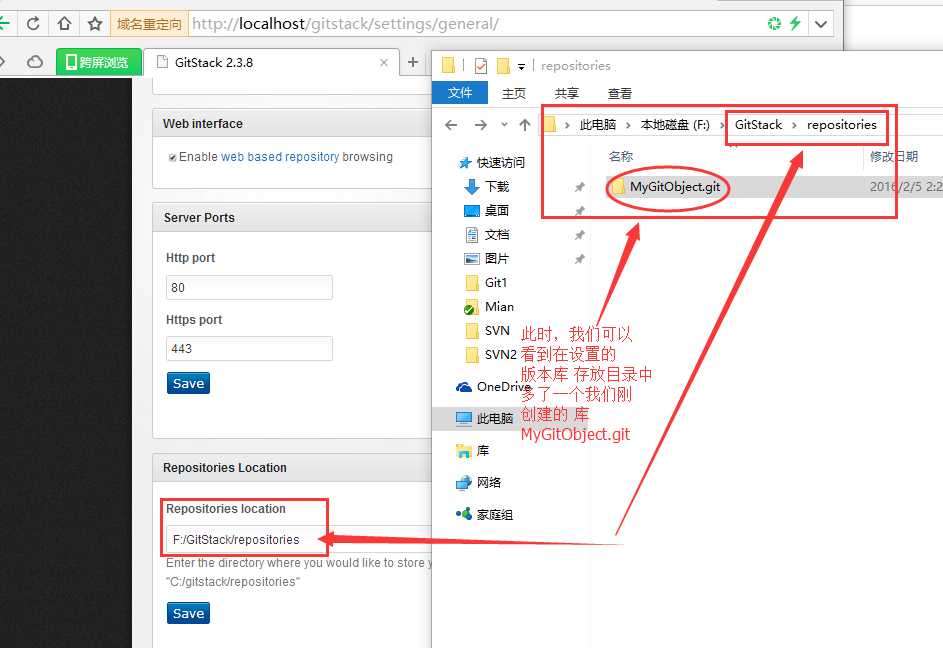This screenshot has height=648, width=943.
Task: Sort by the 名称 column header
Action: click(x=621, y=156)
